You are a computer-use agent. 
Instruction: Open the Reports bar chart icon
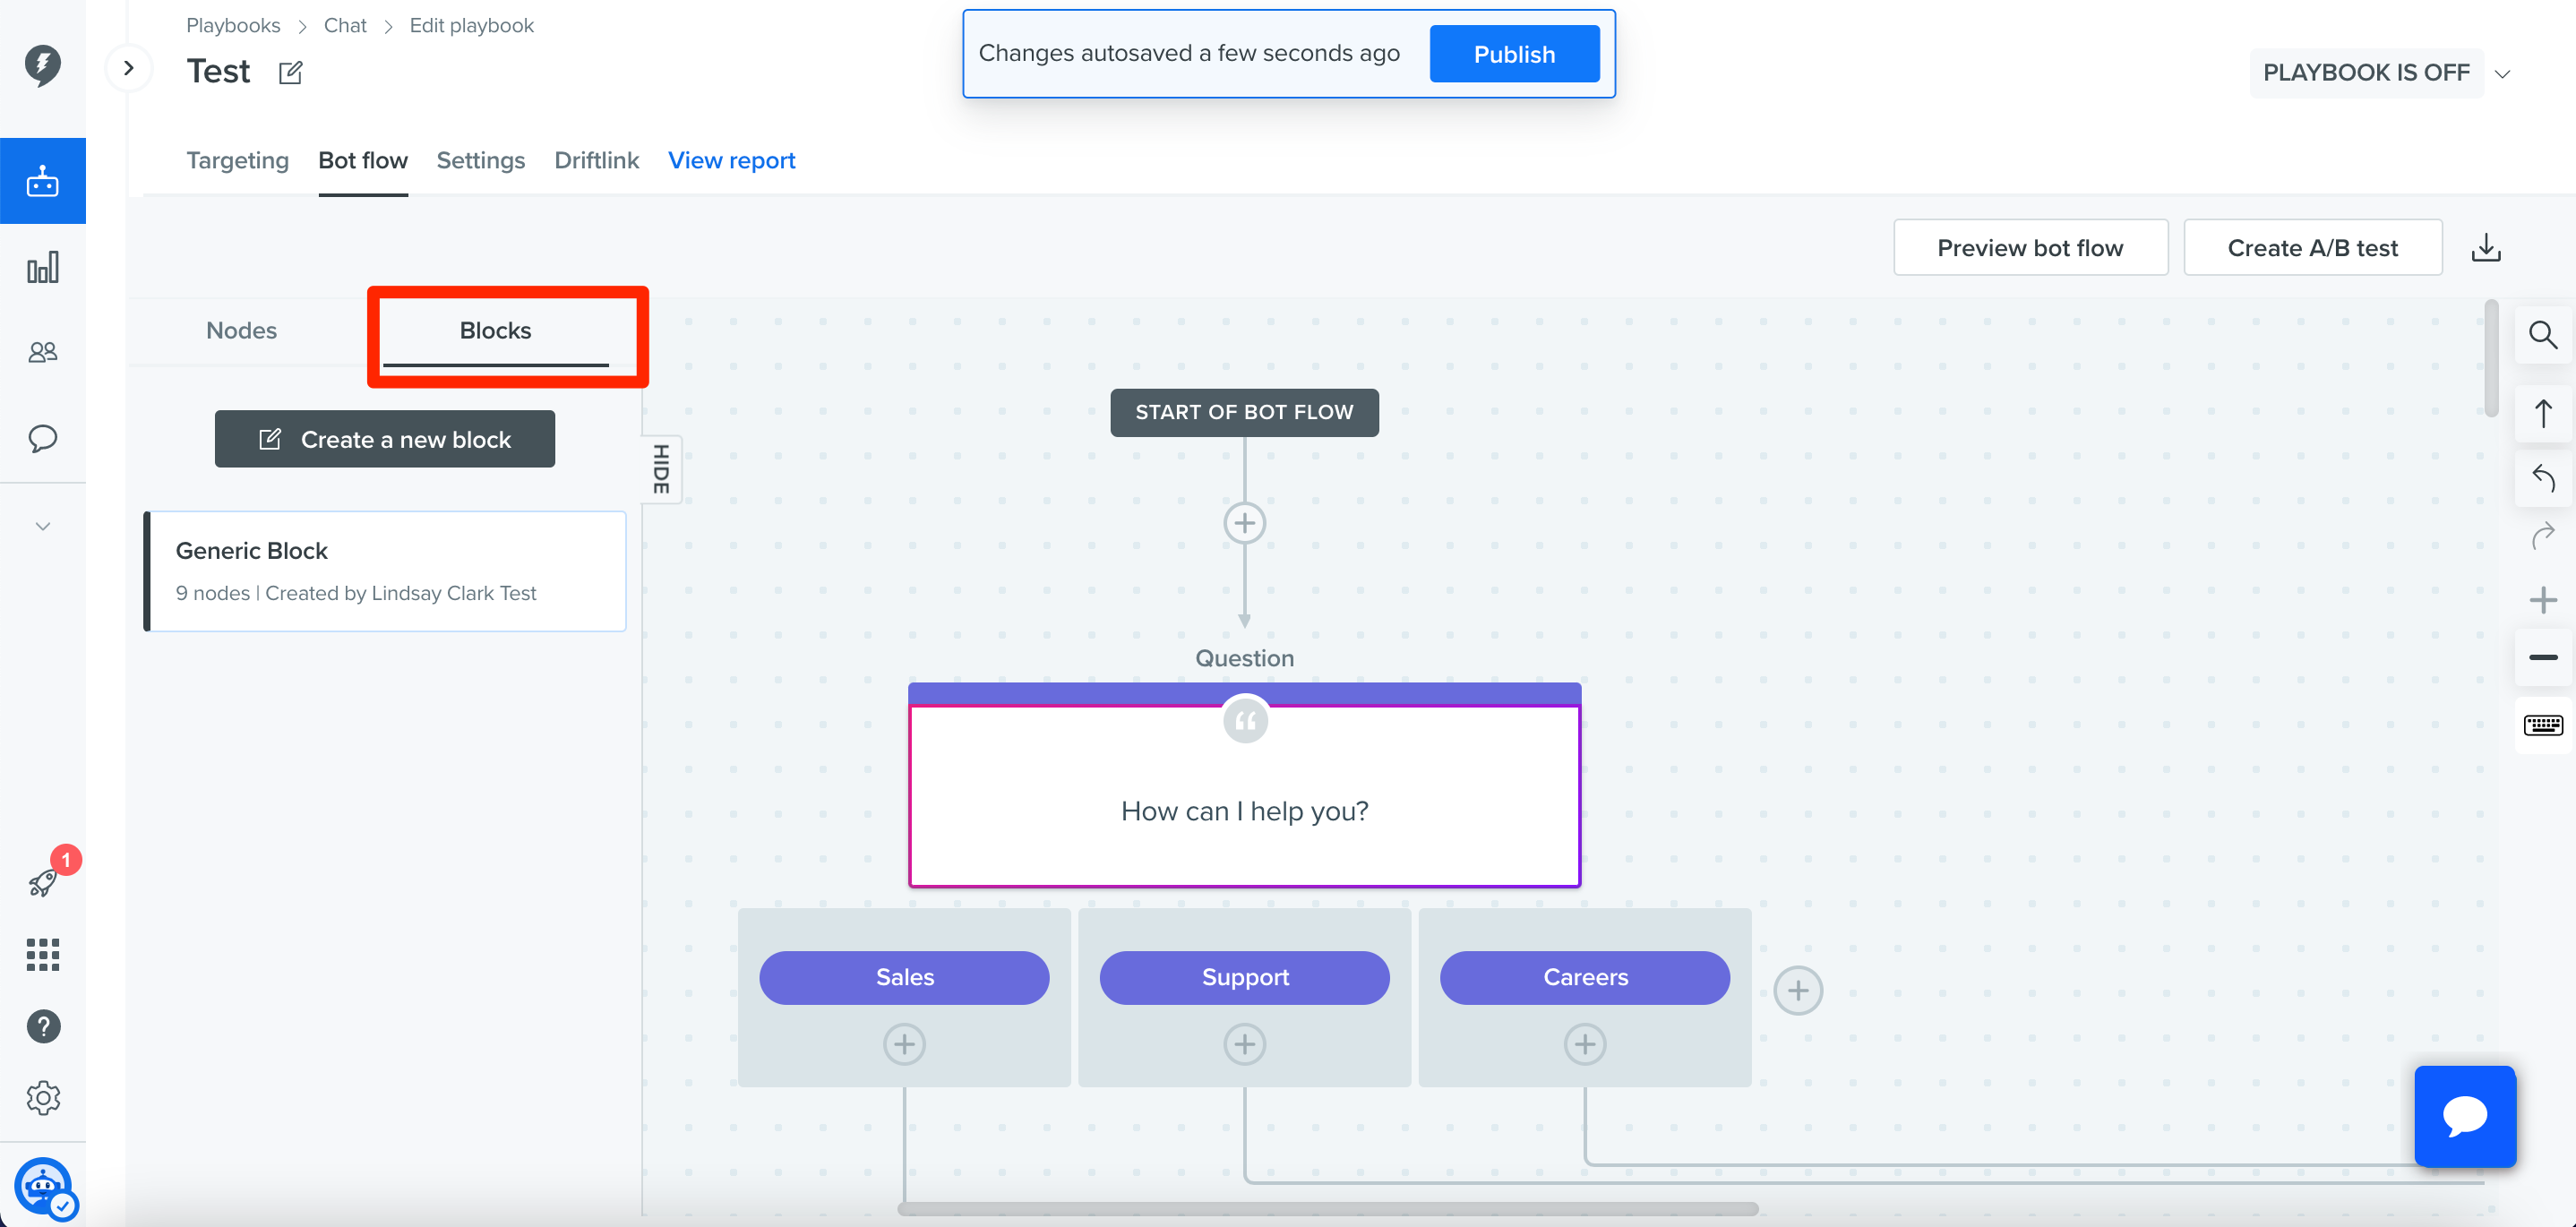point(42,268)
